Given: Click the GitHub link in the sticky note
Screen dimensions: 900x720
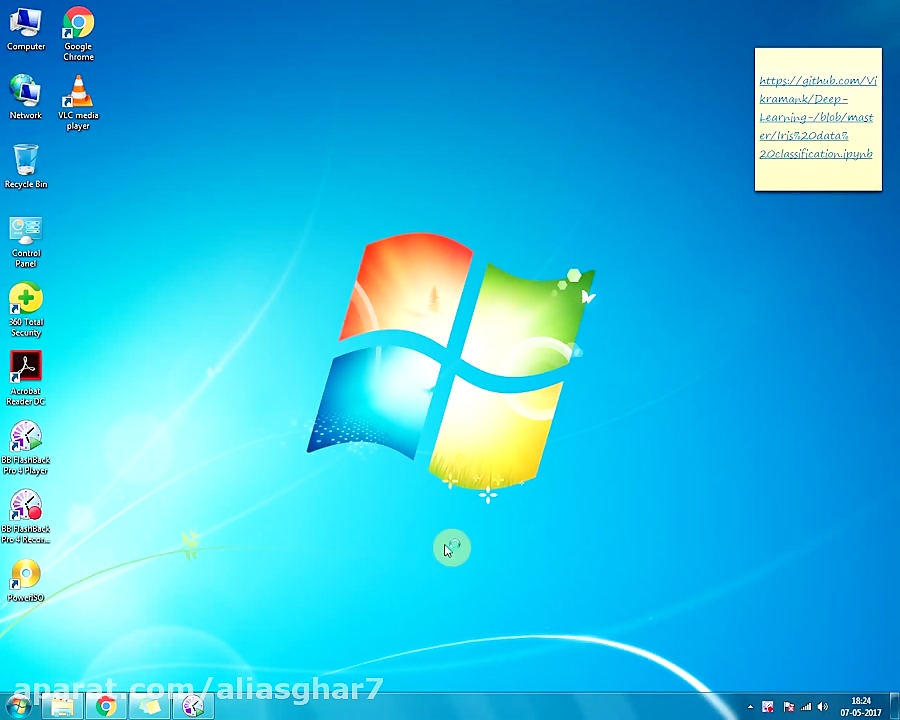Looking at the screenshot, I should coord(816,117).
